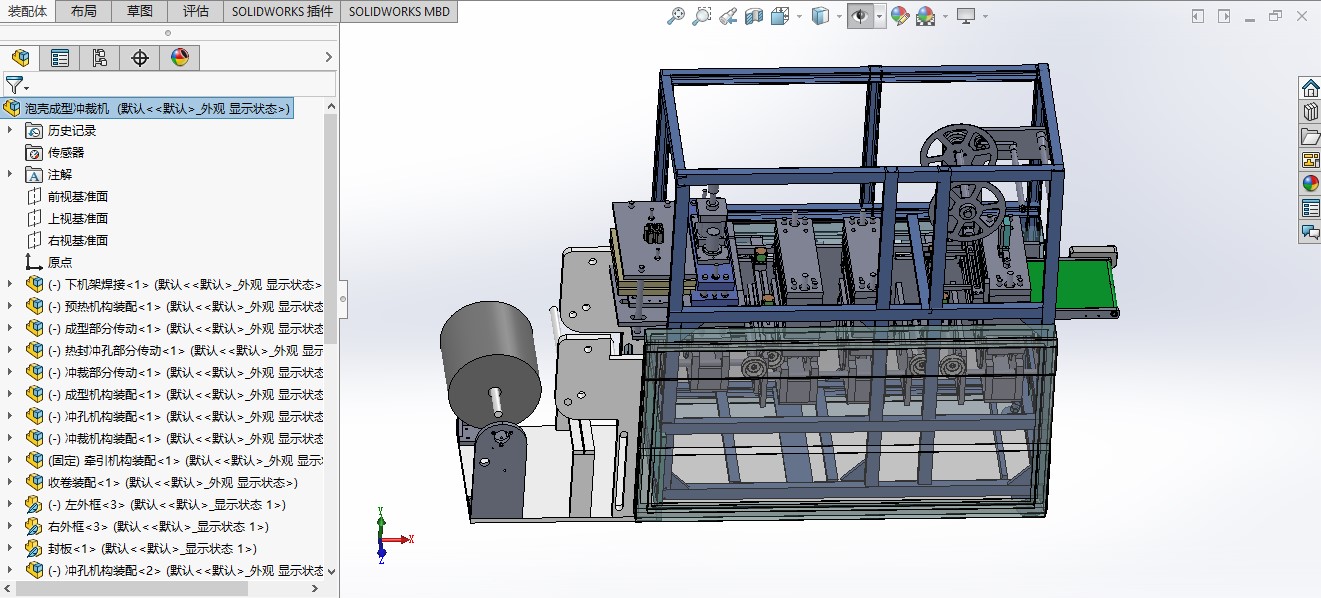Image resolution: width=1321 pixels, height=598 pixels.
Task: Open the SOLIDWORKS MBD tab
Action: pos(400,11)
